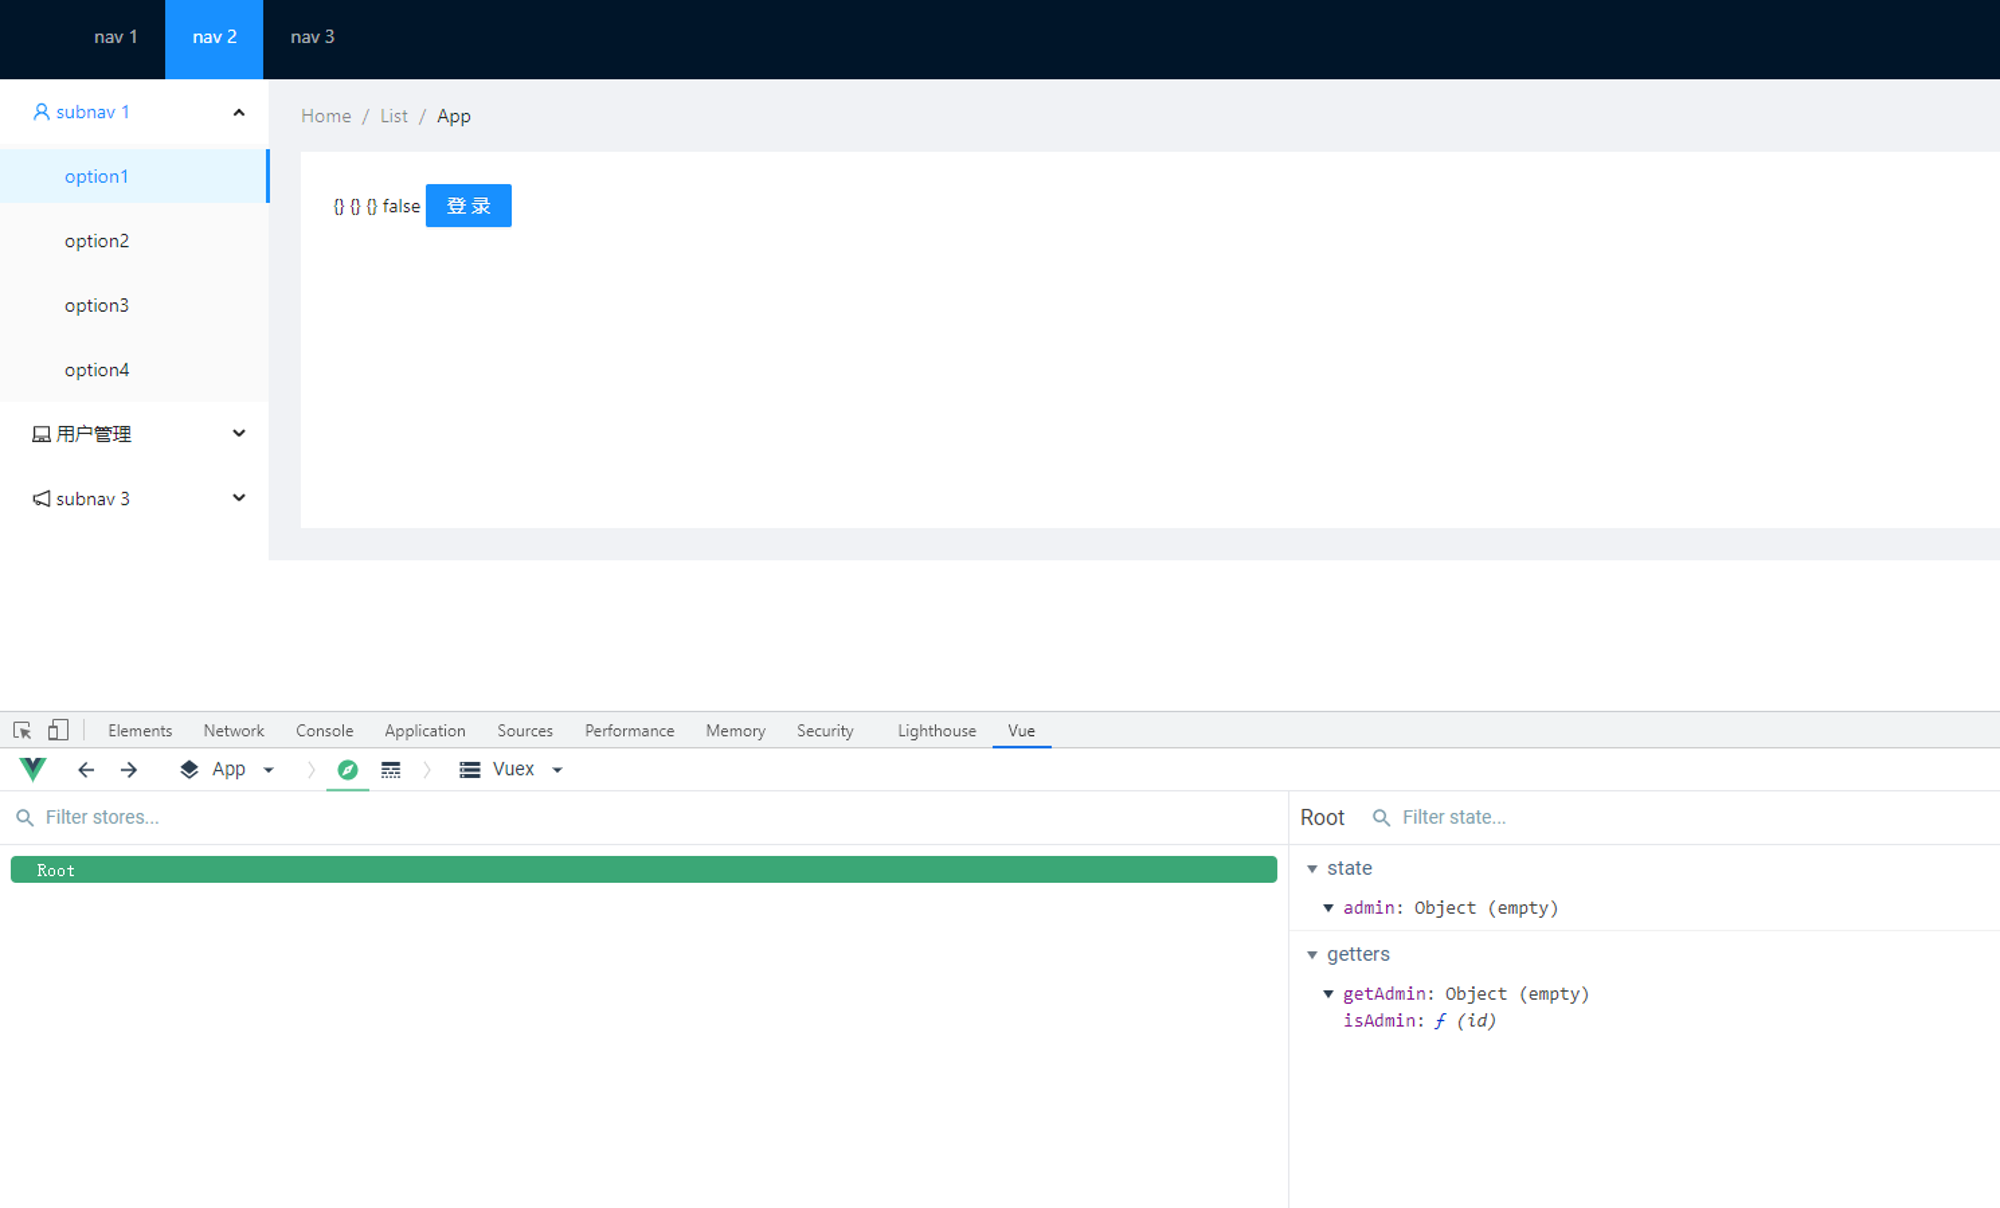The height and width of the screenshot is (1208, 2000).
Task: Expand the subnav 3 chevron
Action: 239,497
